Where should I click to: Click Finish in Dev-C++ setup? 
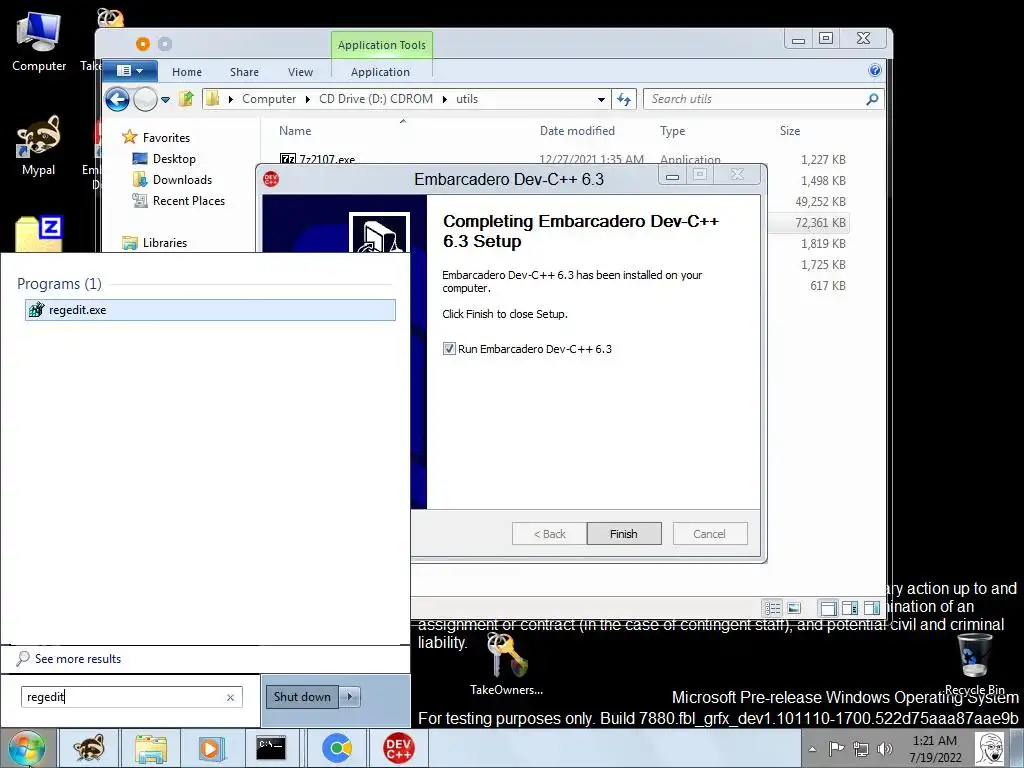[x=624, y=534]
